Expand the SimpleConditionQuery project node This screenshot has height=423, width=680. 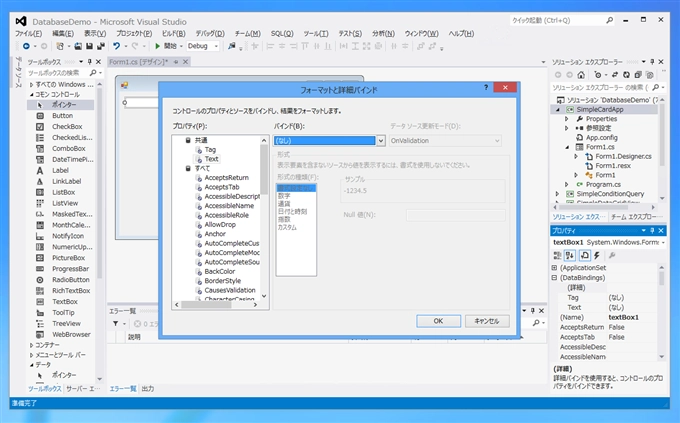558,194
